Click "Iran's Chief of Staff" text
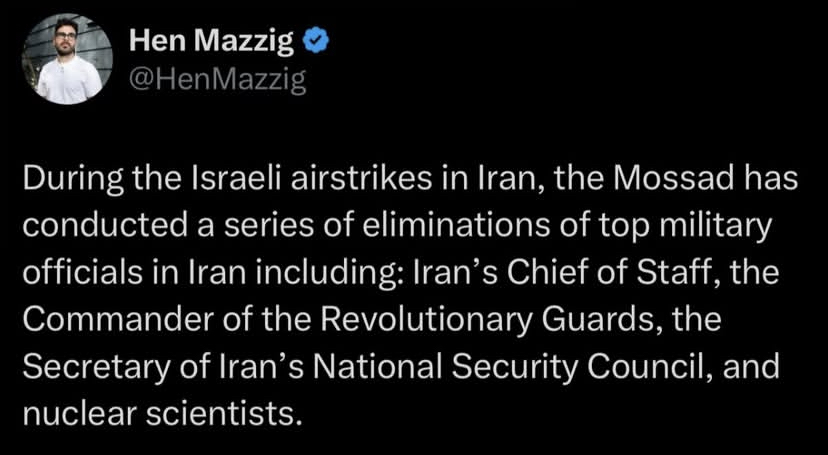828x455 pixels. (532, 274)
